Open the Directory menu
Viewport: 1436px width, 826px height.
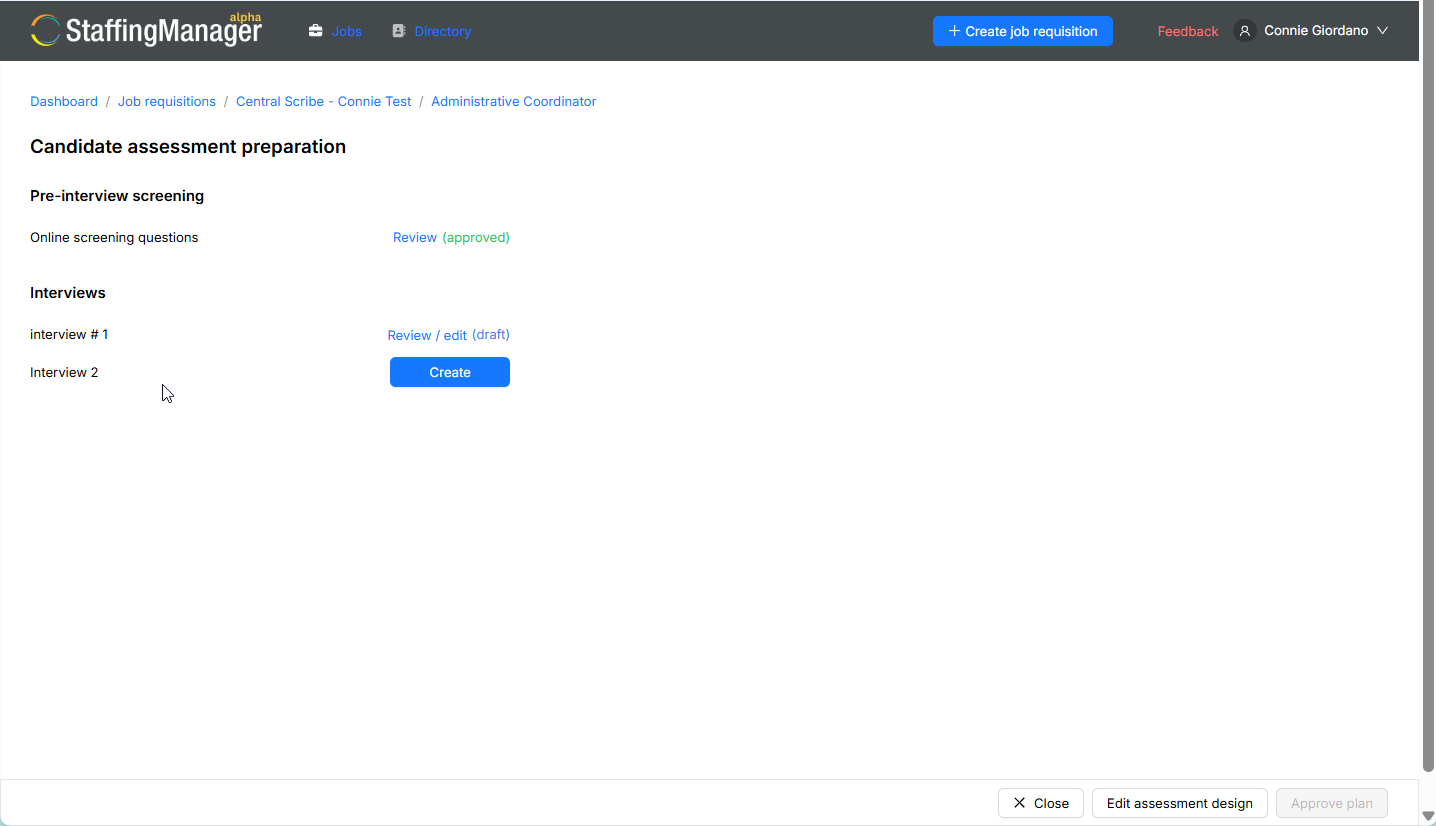tap(443, 31)
